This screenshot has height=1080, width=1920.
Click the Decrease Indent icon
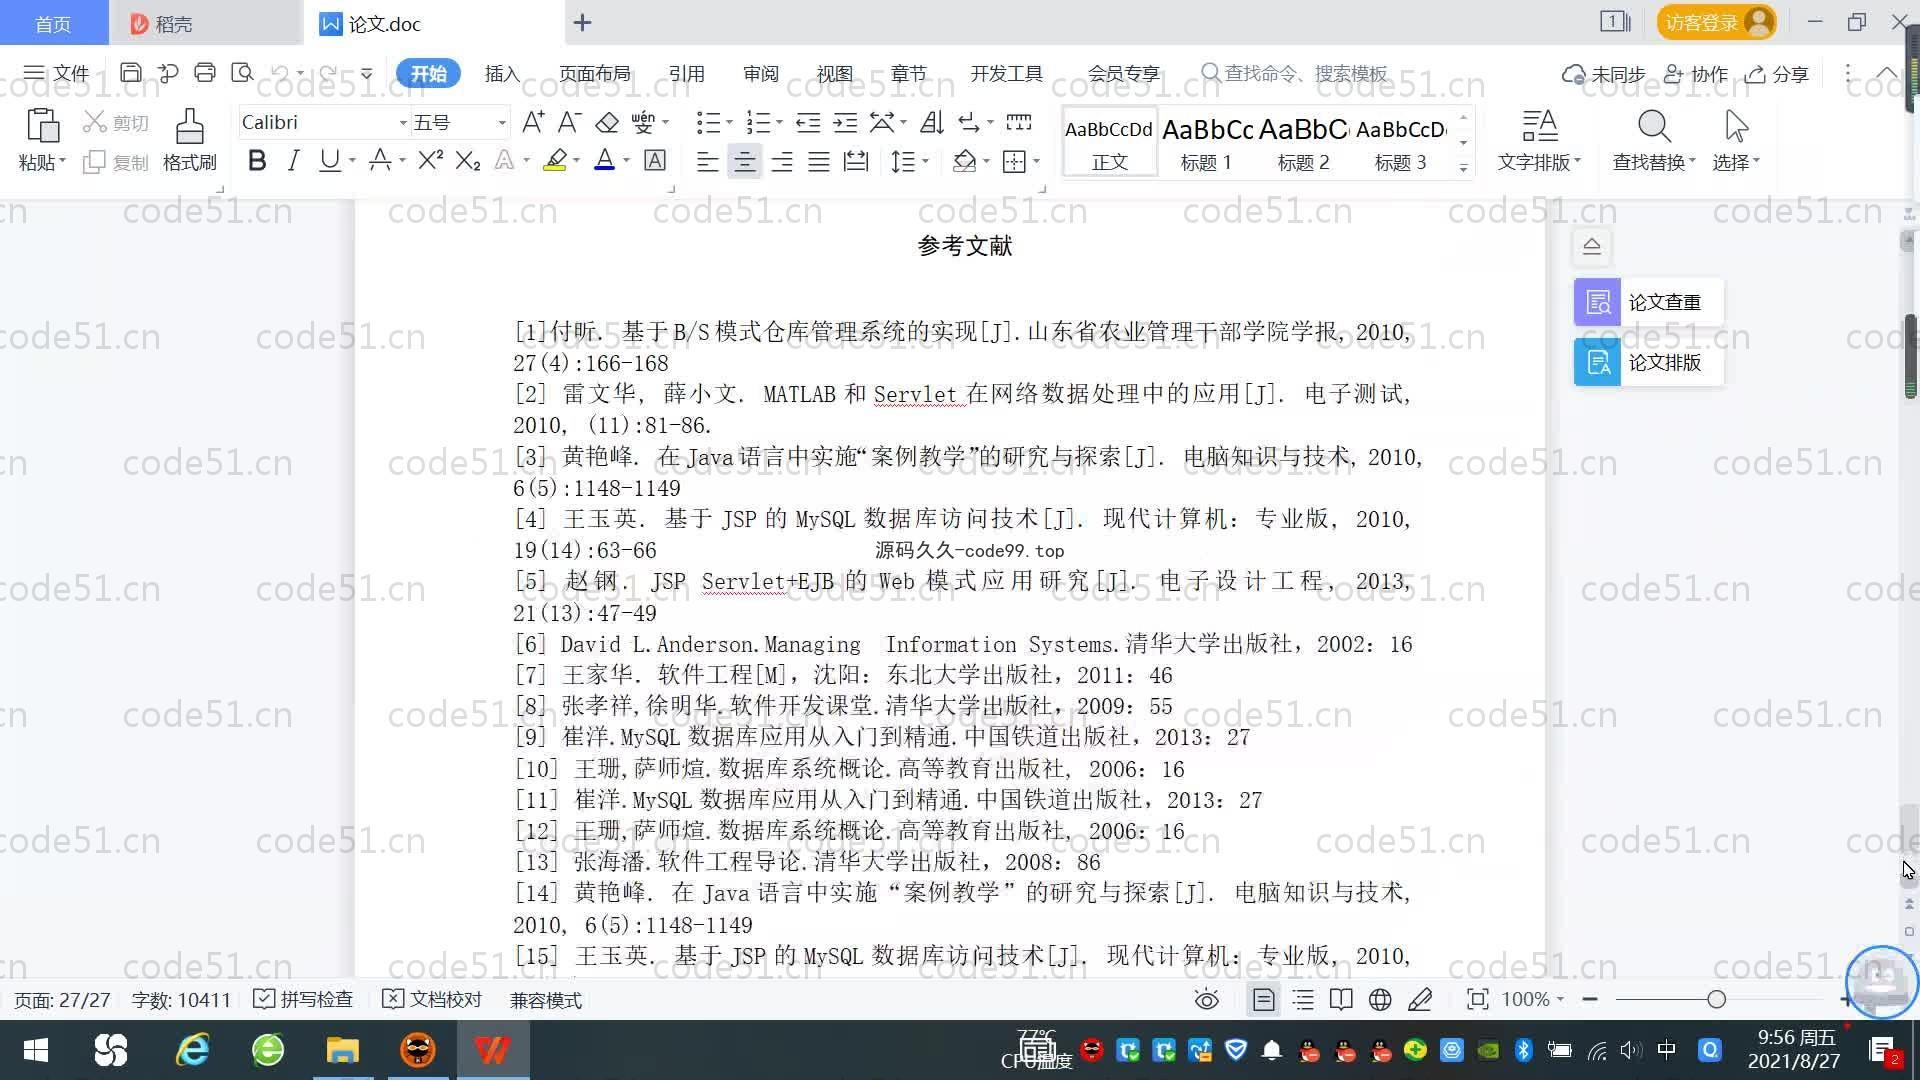tap(808, 122)
